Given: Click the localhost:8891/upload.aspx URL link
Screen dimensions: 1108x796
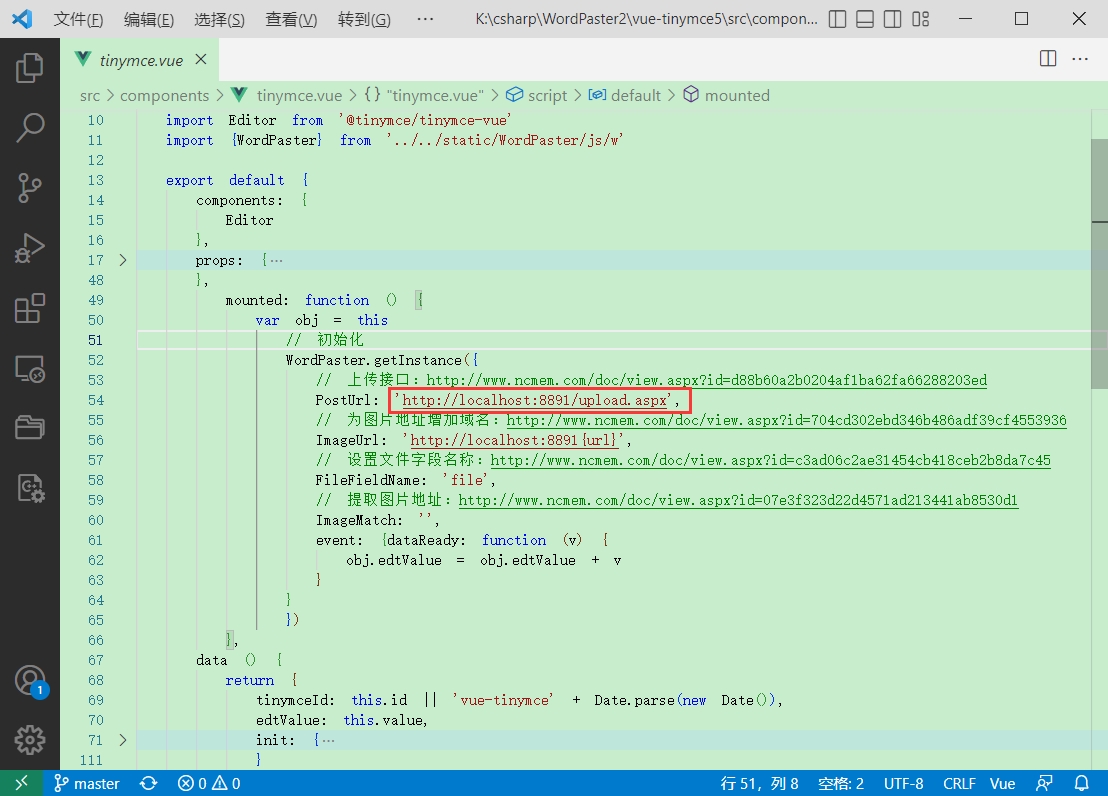Looking at the screenshot, I should click(534, 400).
